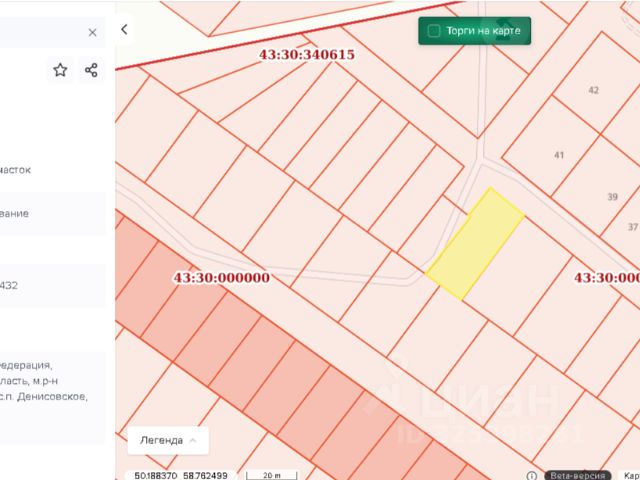Image resolution: width=640 pixels, height=480 pixels.
Task: Click cadastral label 43:30:000000 at left
Action: (222, 278)
